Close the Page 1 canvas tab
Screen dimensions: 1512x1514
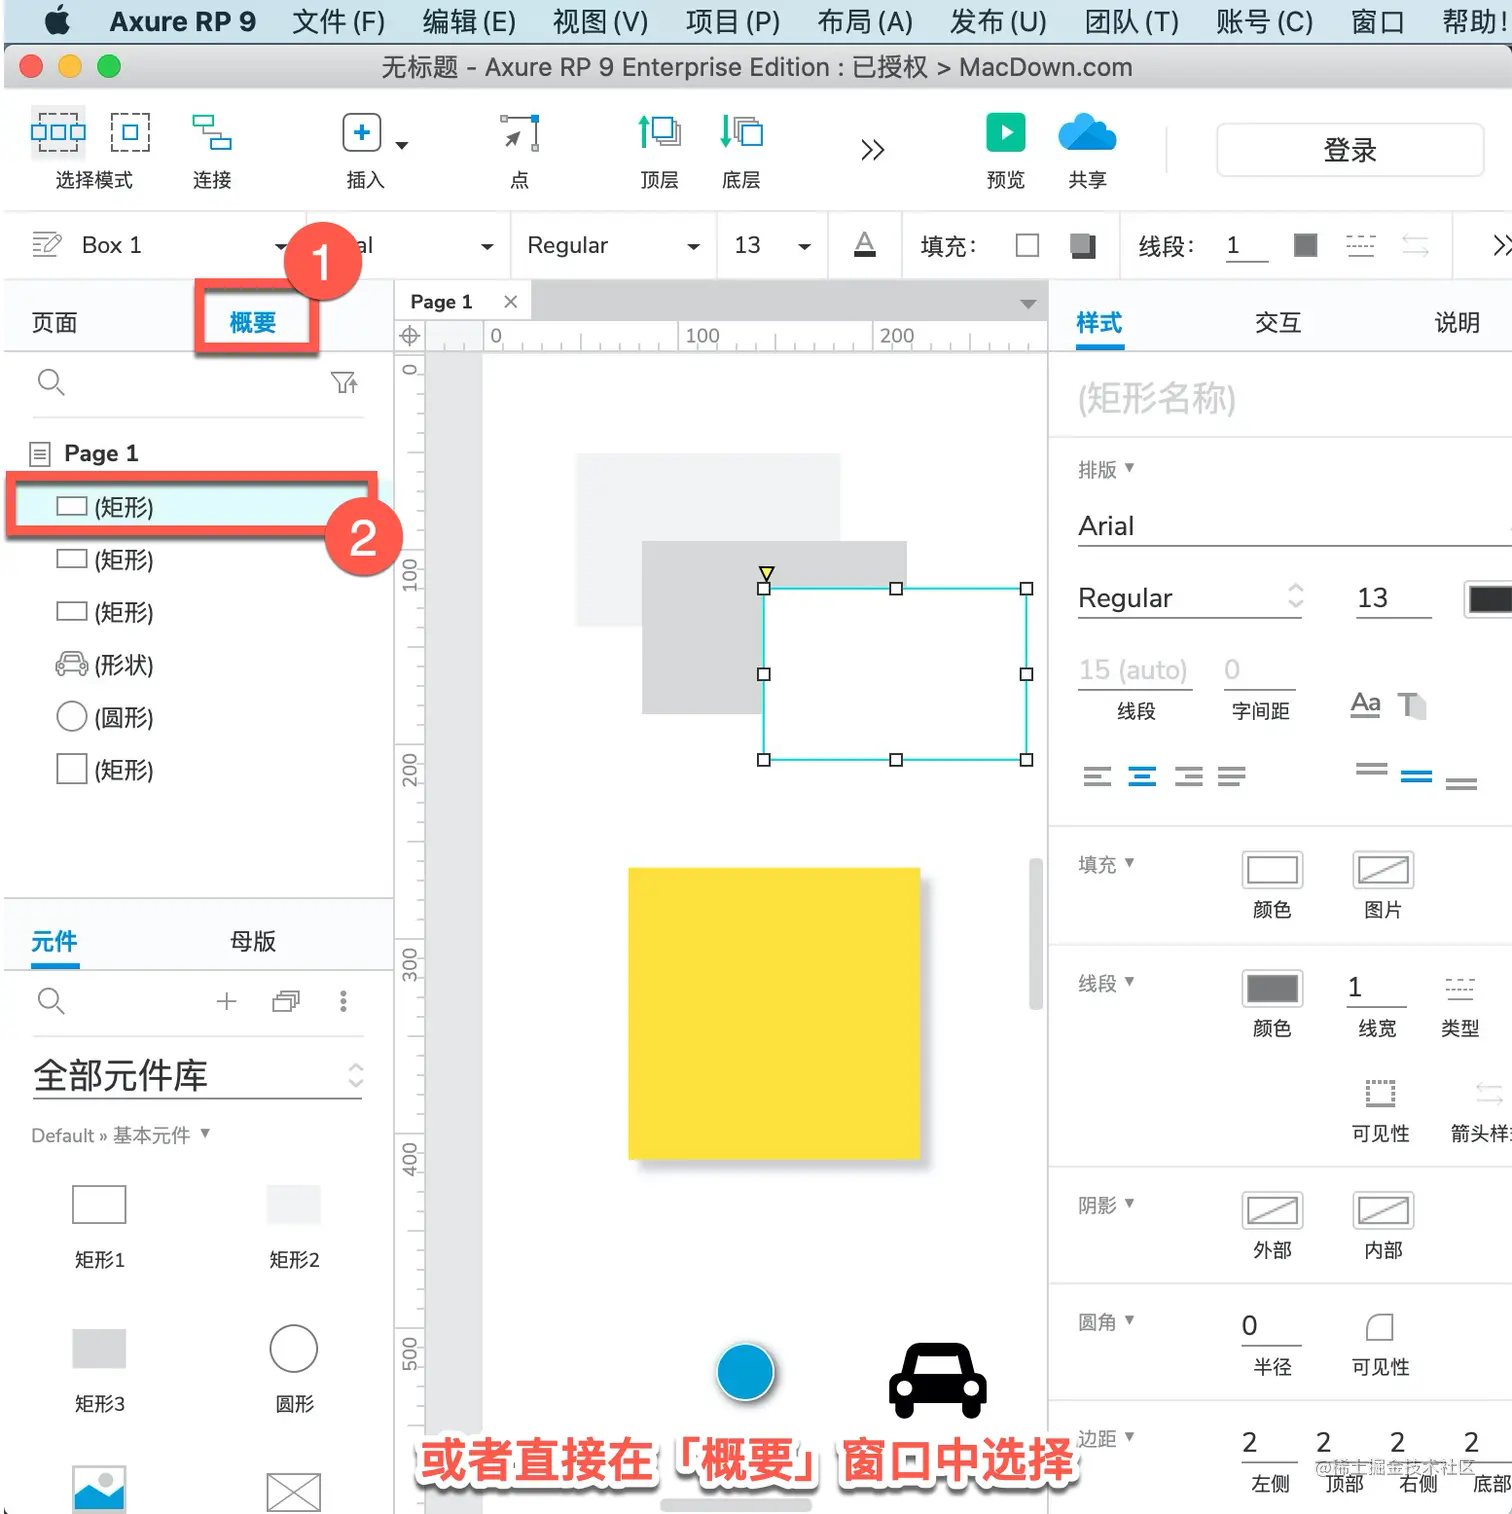[510, 302]
